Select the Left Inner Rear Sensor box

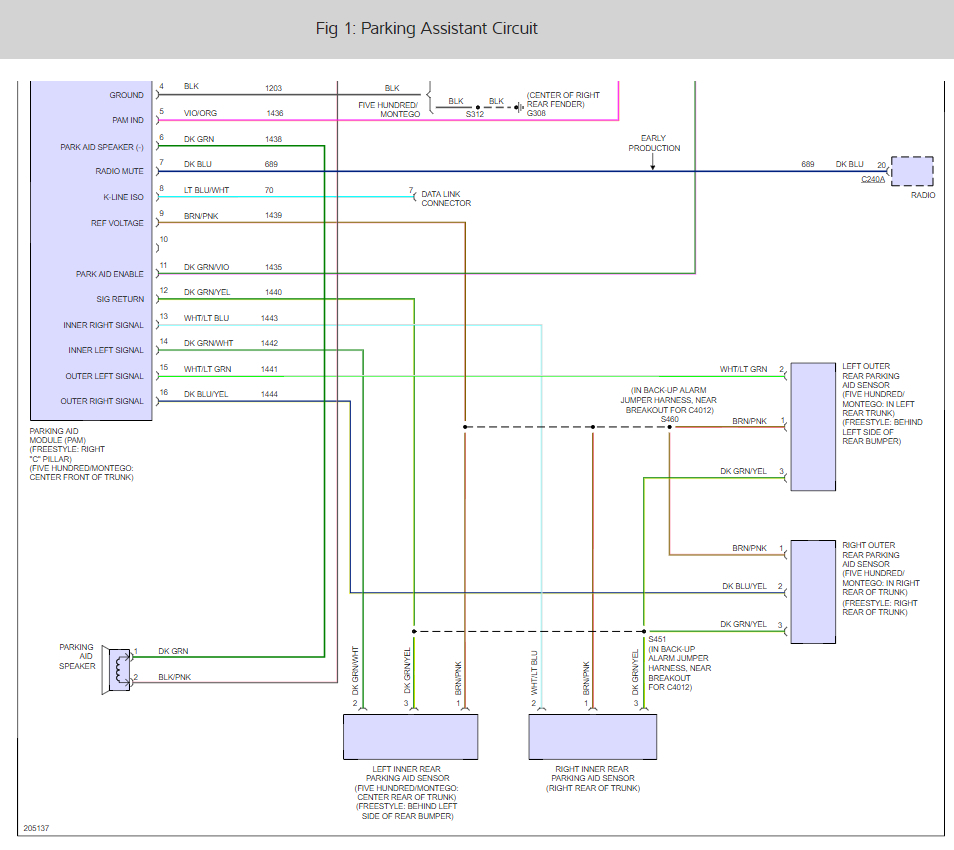tap(411, 737)
